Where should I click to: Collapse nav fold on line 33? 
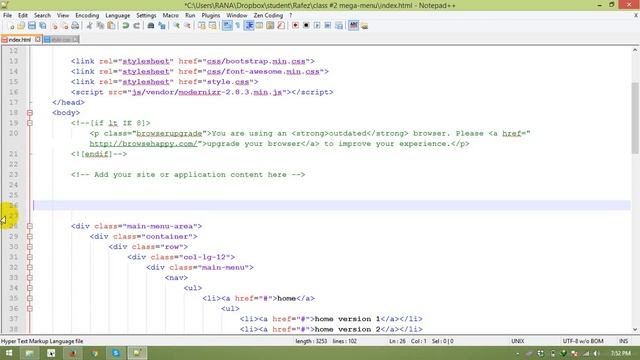coord(30,278)
